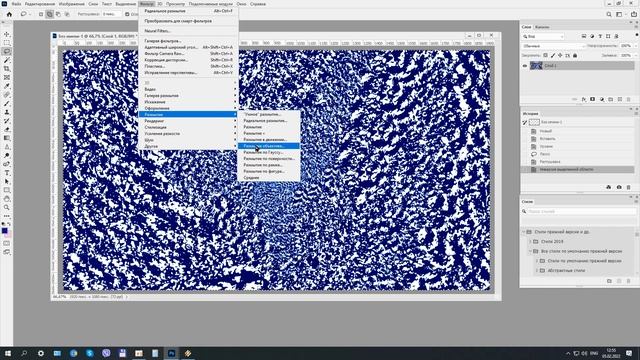Add a layer style via fx icon
Screen dimensions: 640x360
click(x=584, y=99)
